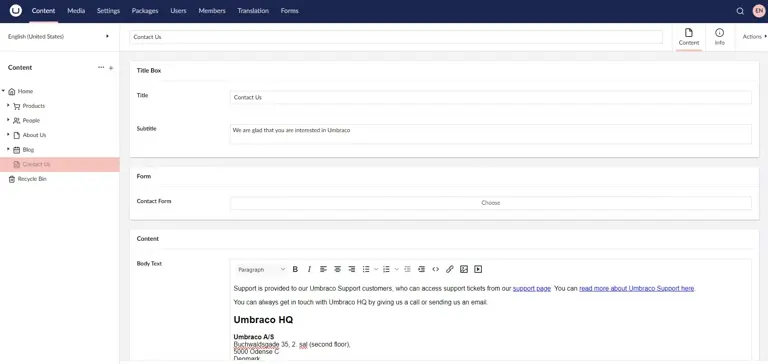
Task: Edit the Title input field
Action: click(x=491, y=97)
